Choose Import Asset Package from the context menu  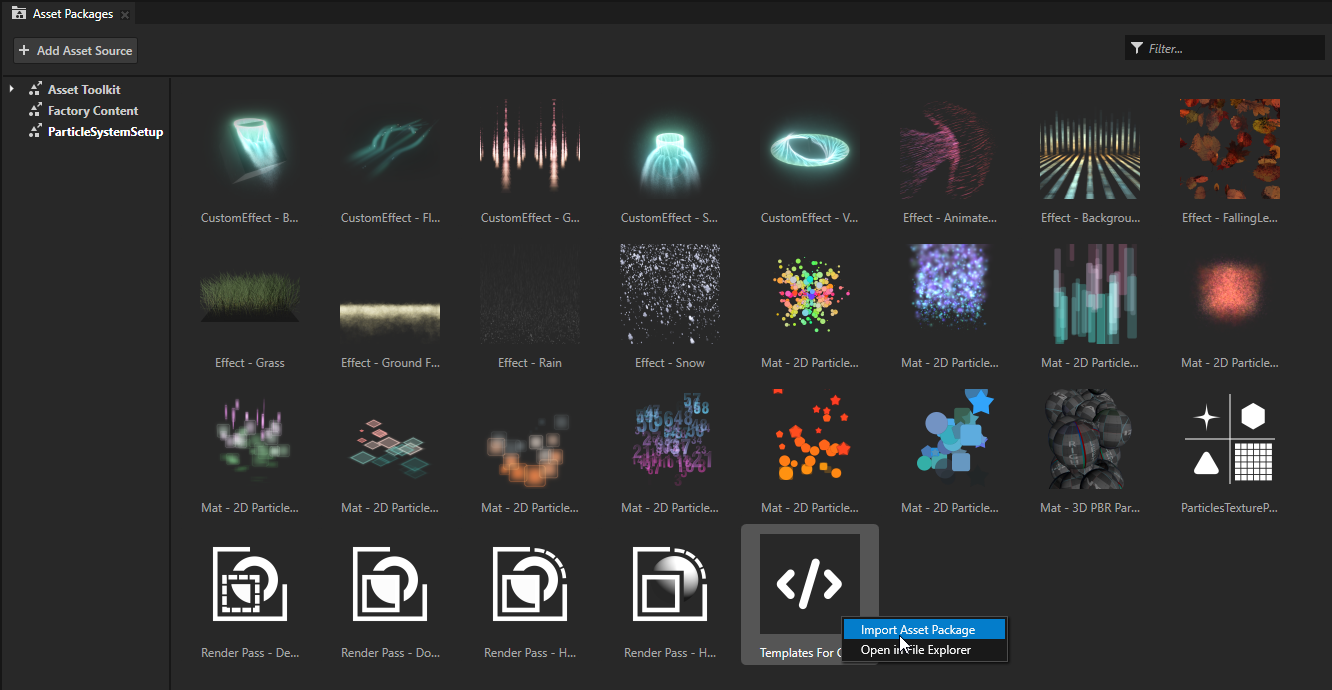(x=923, y=629)
